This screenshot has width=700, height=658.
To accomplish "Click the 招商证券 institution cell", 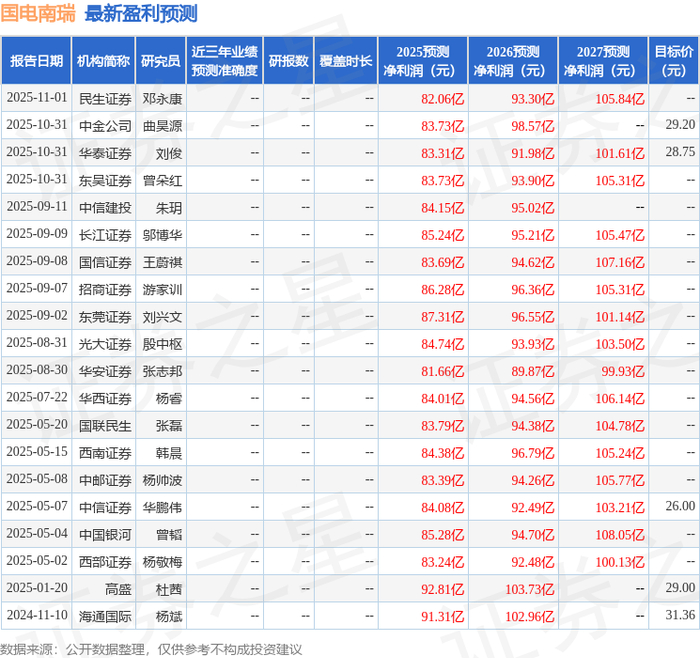I will click(105, 289).
